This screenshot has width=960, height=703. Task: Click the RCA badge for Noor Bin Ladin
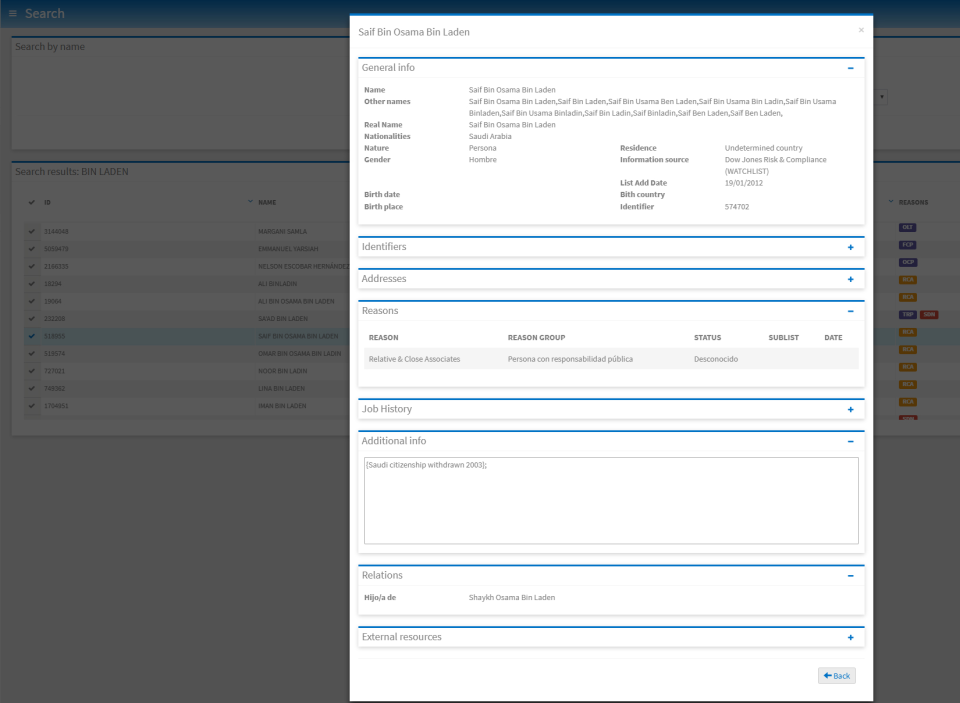coord(910,370)
